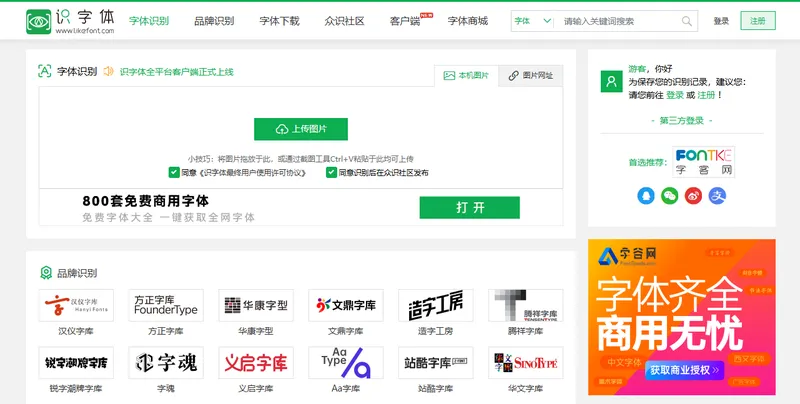
Task: Expand the 字体 search type dropdown
Action: pos(532,21)
